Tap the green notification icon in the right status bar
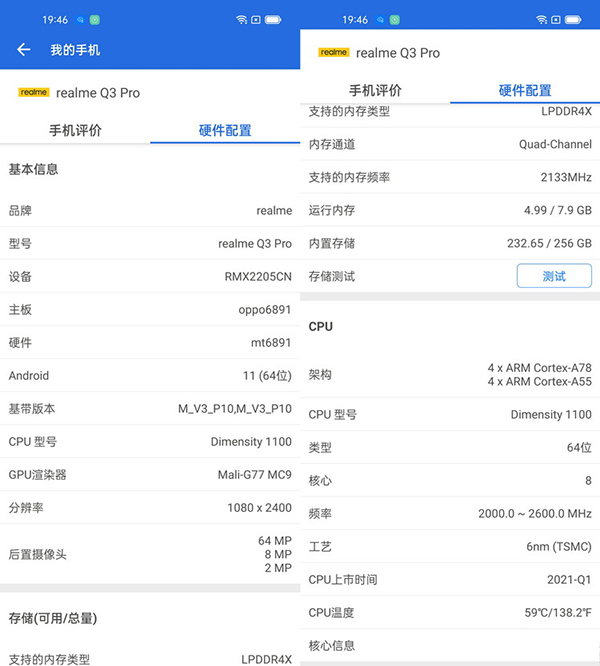Image resolution: width=600 pixels, height=666 pixels. 394,20
